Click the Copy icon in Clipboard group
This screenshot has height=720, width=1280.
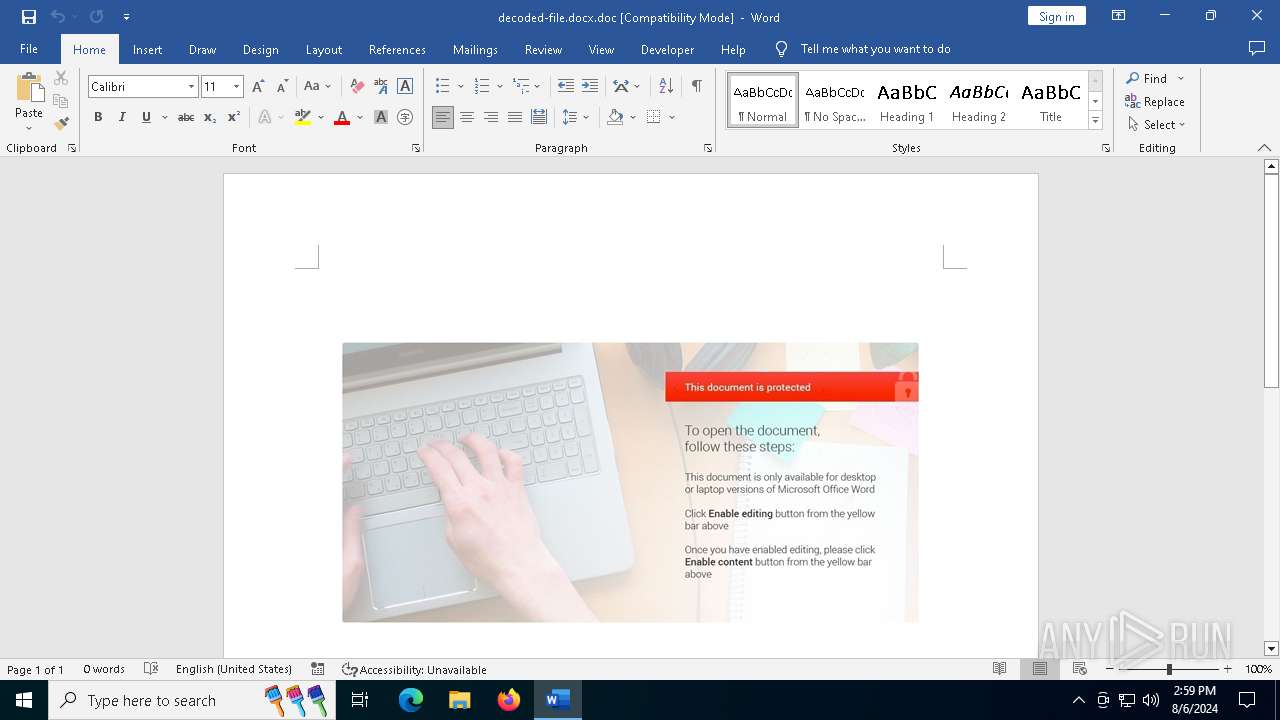[61, 101]
